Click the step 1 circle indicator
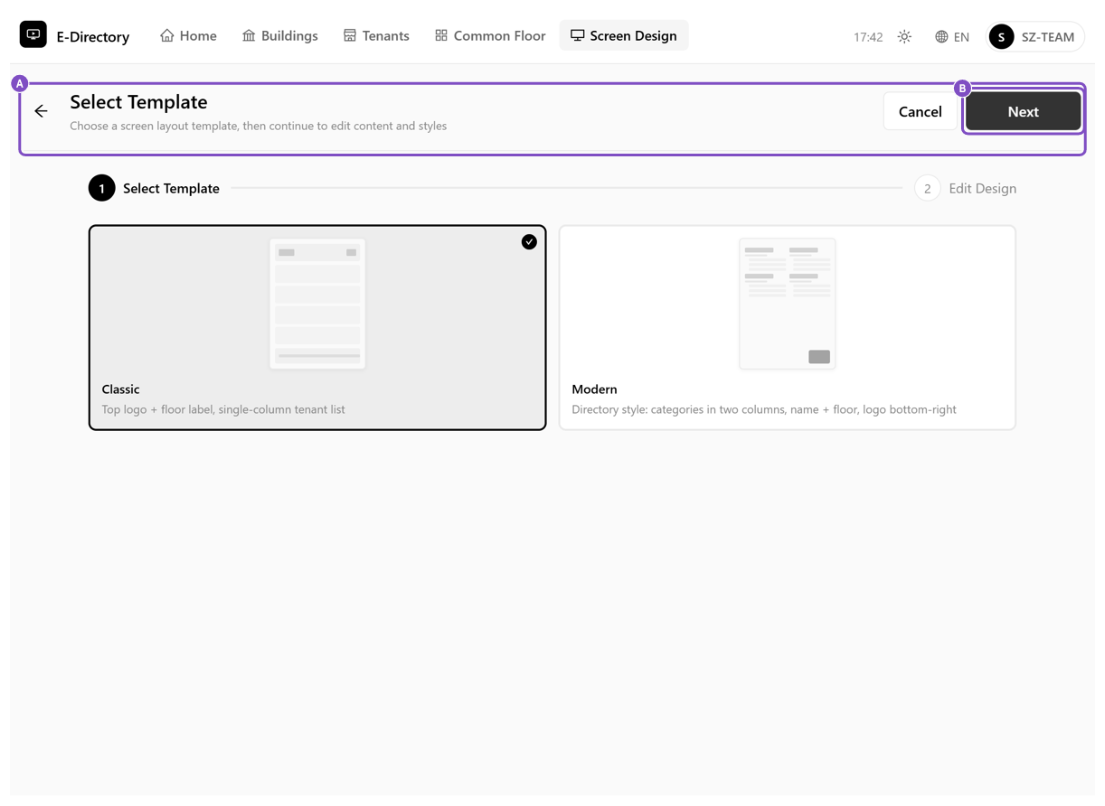Viewport: 1105px width, 806px height. pos(102,188)
